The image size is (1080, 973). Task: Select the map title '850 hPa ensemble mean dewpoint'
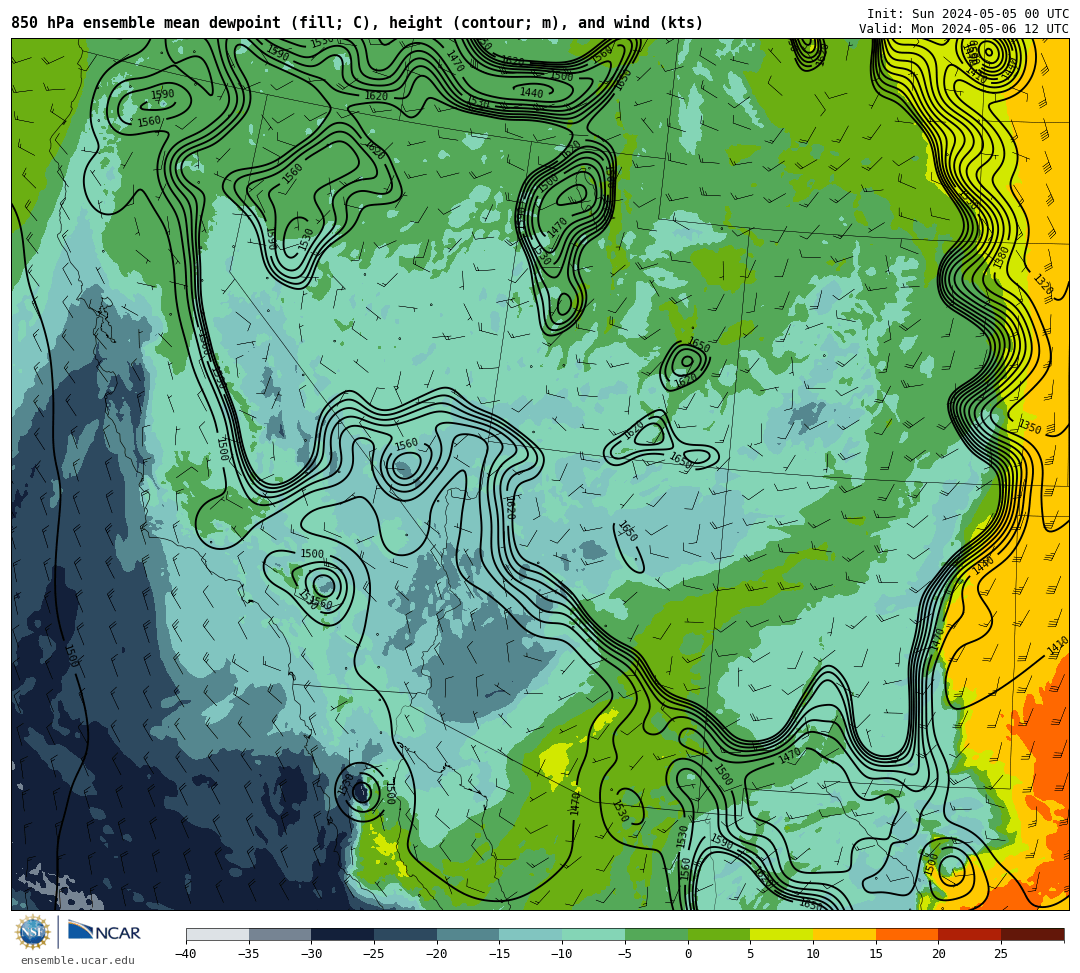(146, 23)
